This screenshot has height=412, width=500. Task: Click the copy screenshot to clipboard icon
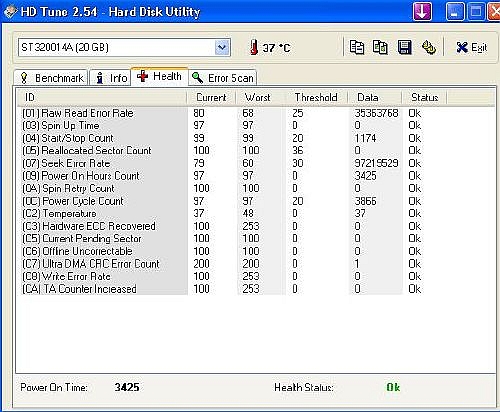[380, 47]
